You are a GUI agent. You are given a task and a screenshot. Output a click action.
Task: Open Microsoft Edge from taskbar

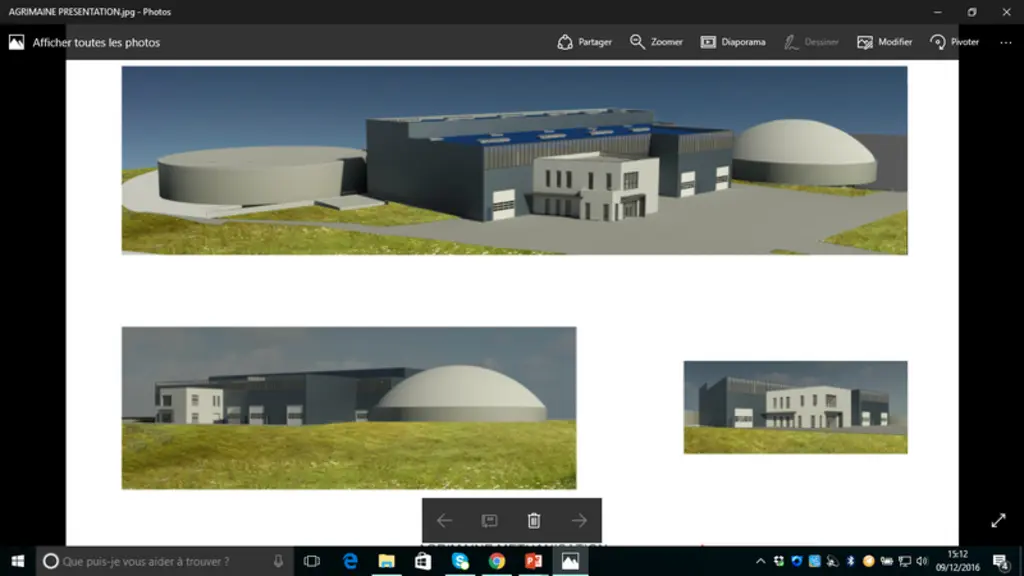(x=351, y=561)
